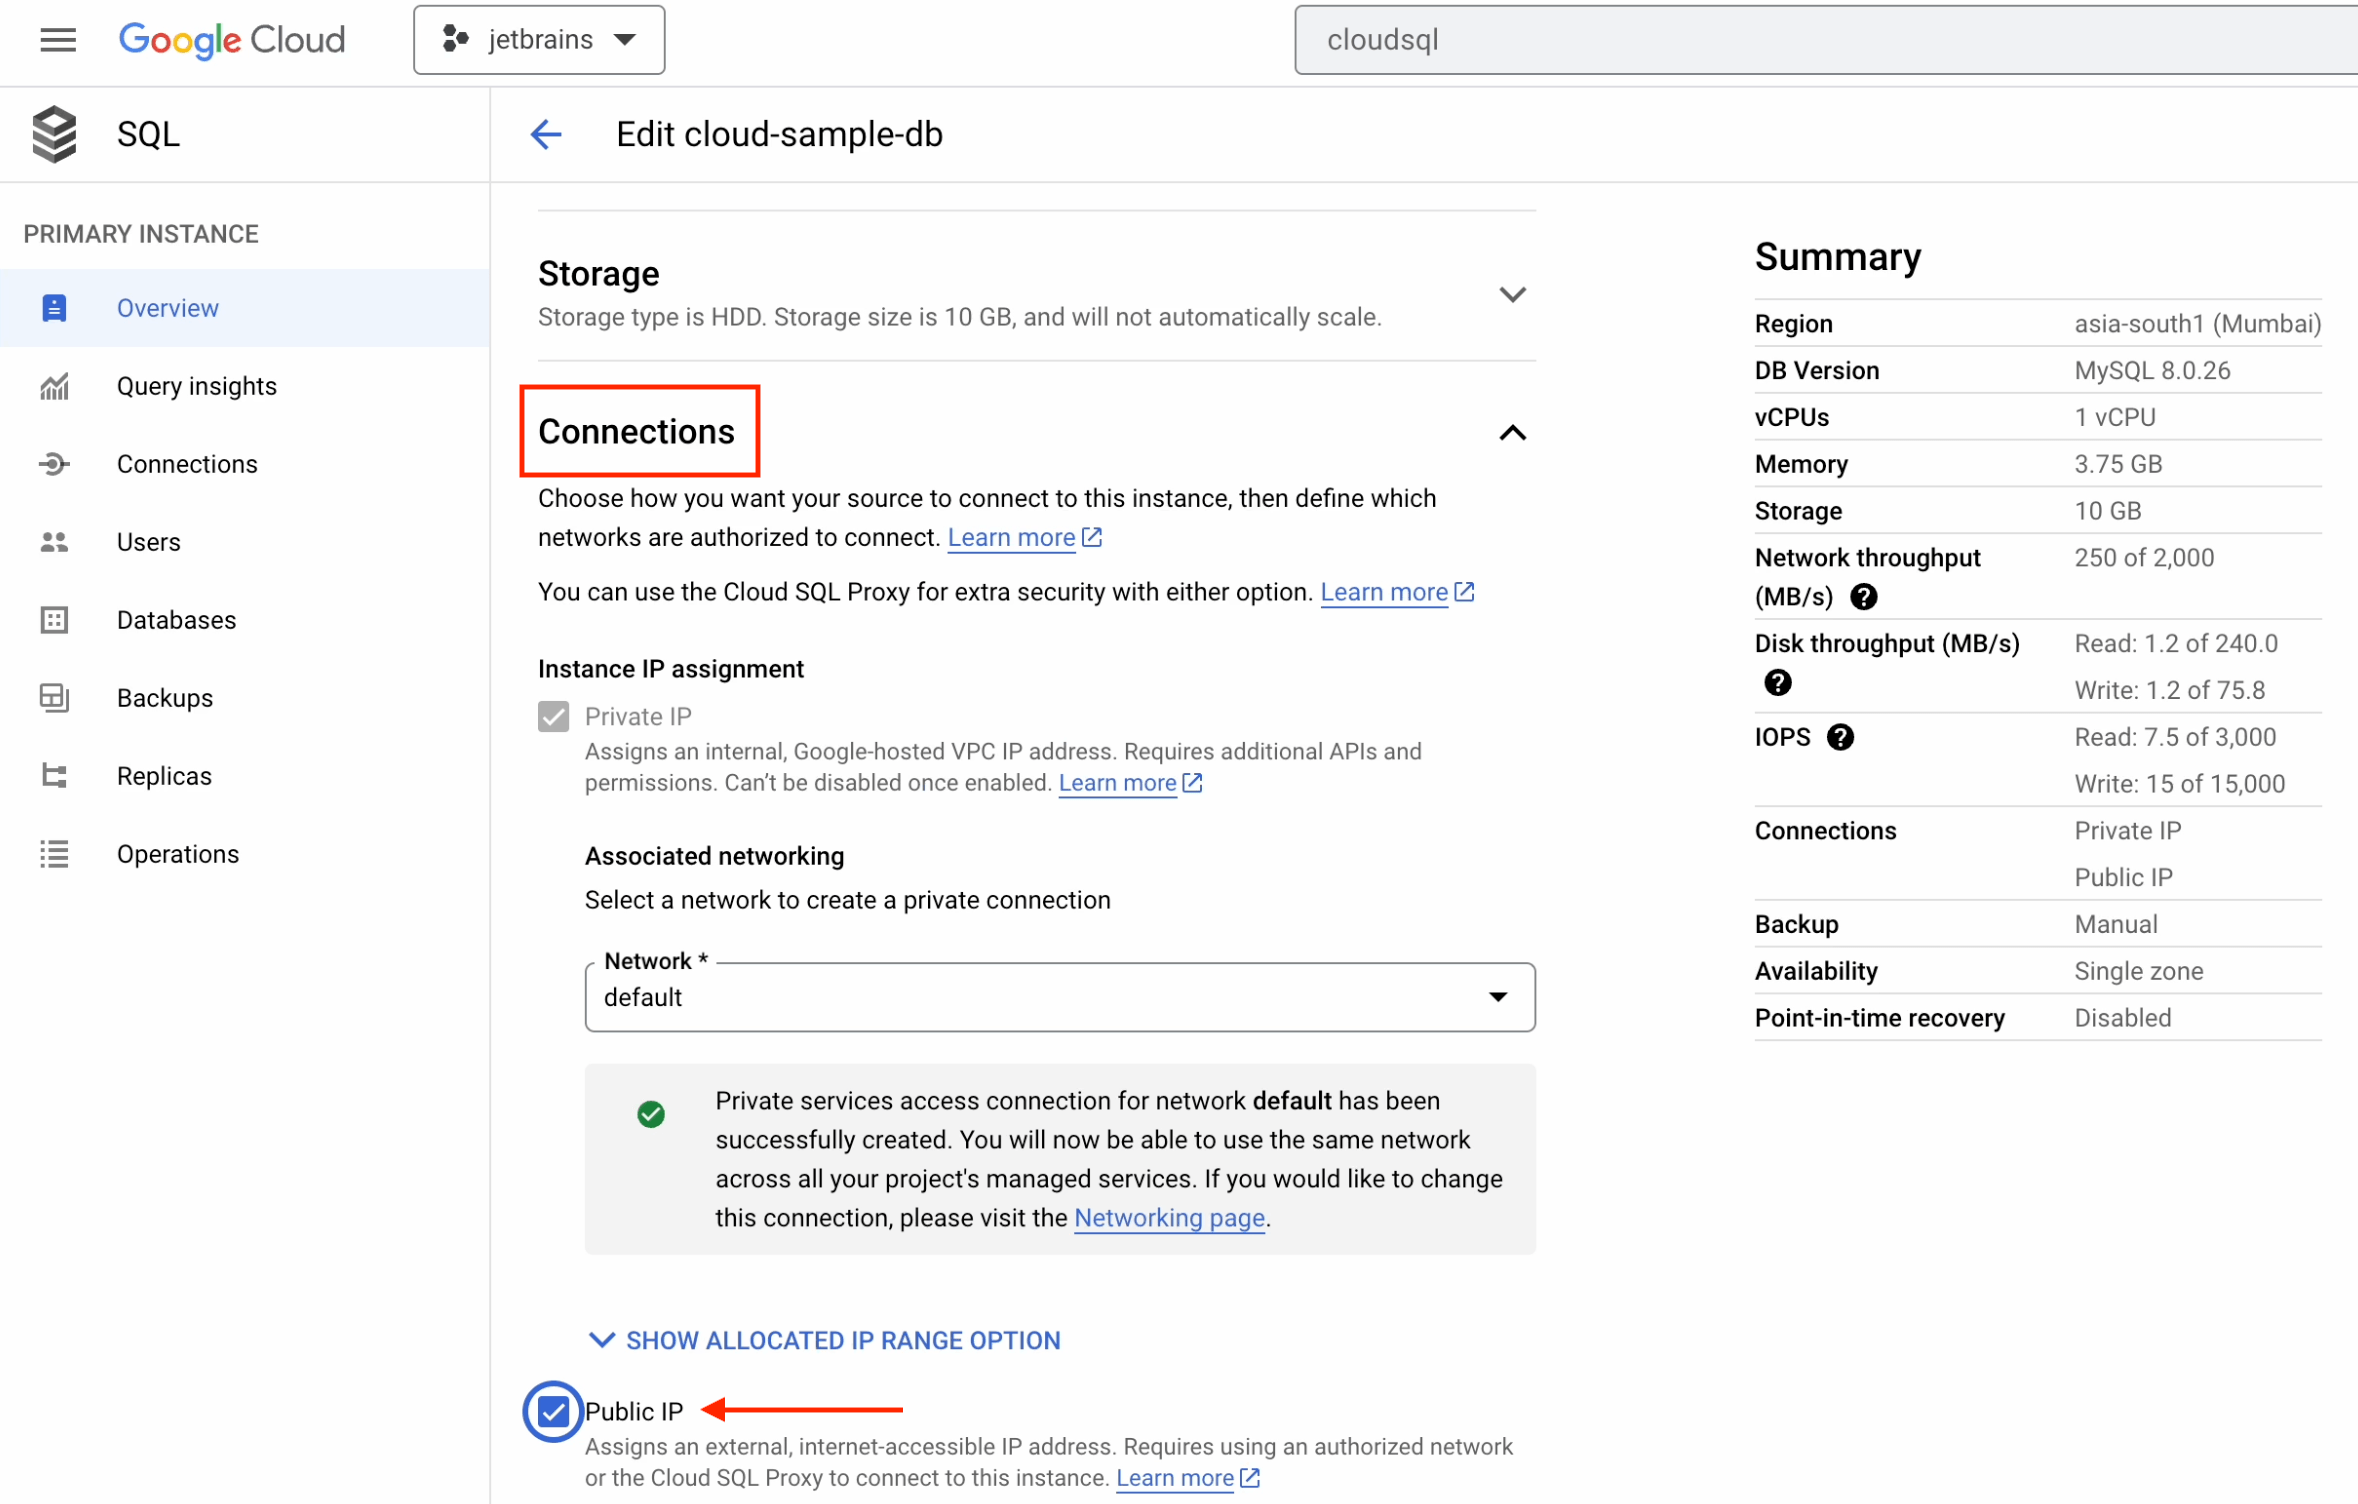This screenshot has width=2358, height=1504.
Task: Click the Overview navigation icon
Action: point(52,308)
